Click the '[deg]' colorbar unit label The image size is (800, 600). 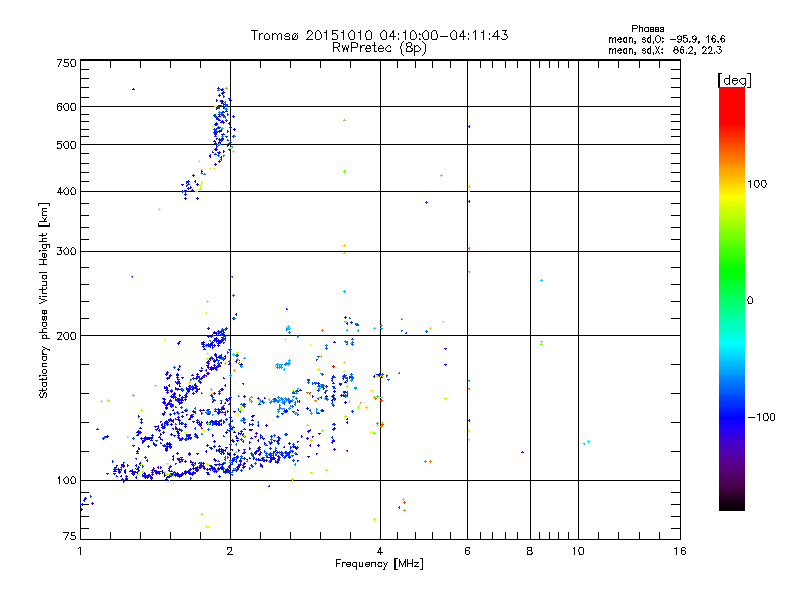734,80
